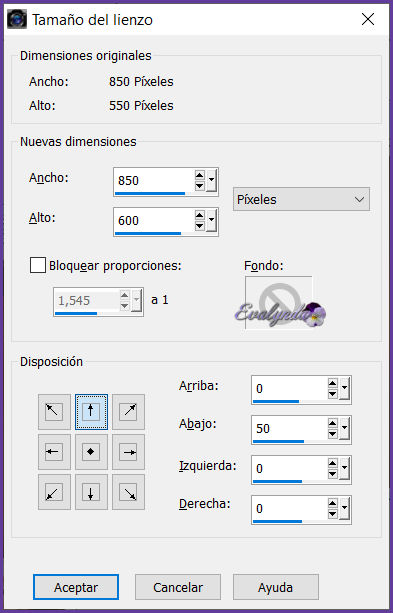Select the bottom-right placement arrow
Viewport: 393px width, 613px height.
point(128,492)
